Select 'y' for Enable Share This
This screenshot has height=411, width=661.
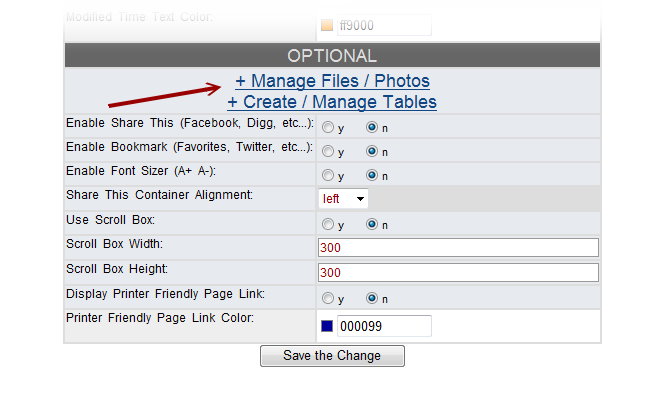pos(328,127)
